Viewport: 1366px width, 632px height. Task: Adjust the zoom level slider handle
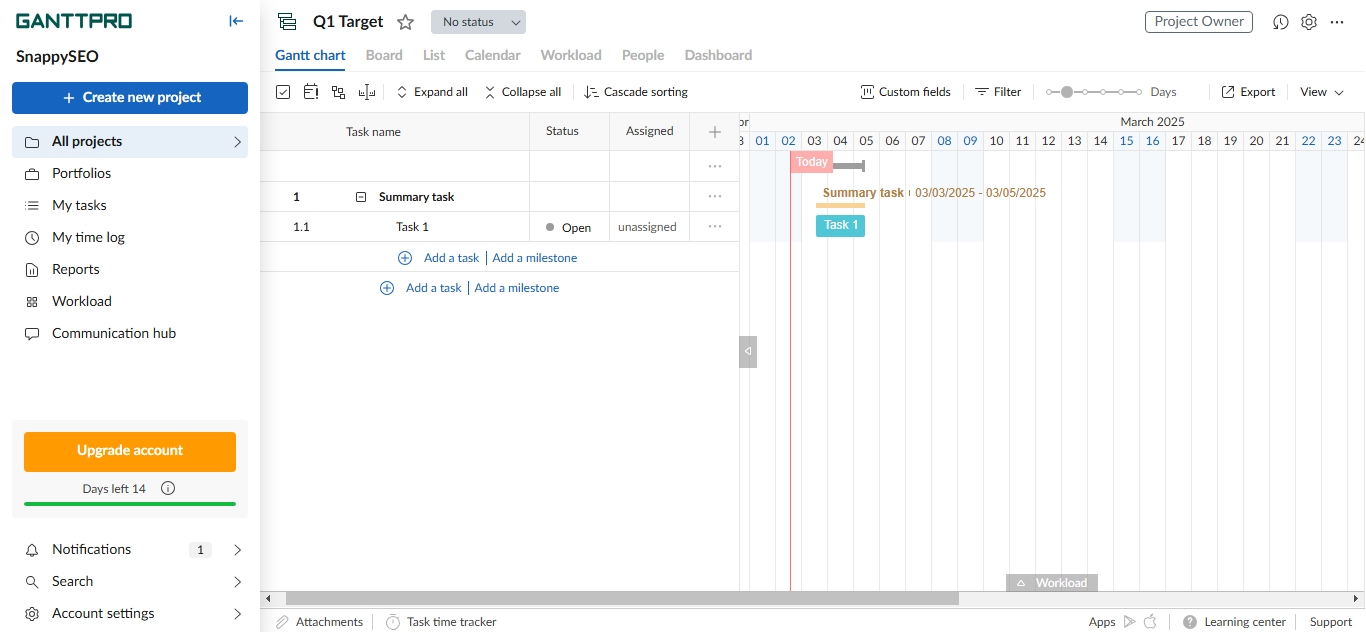click(1067, 92)
